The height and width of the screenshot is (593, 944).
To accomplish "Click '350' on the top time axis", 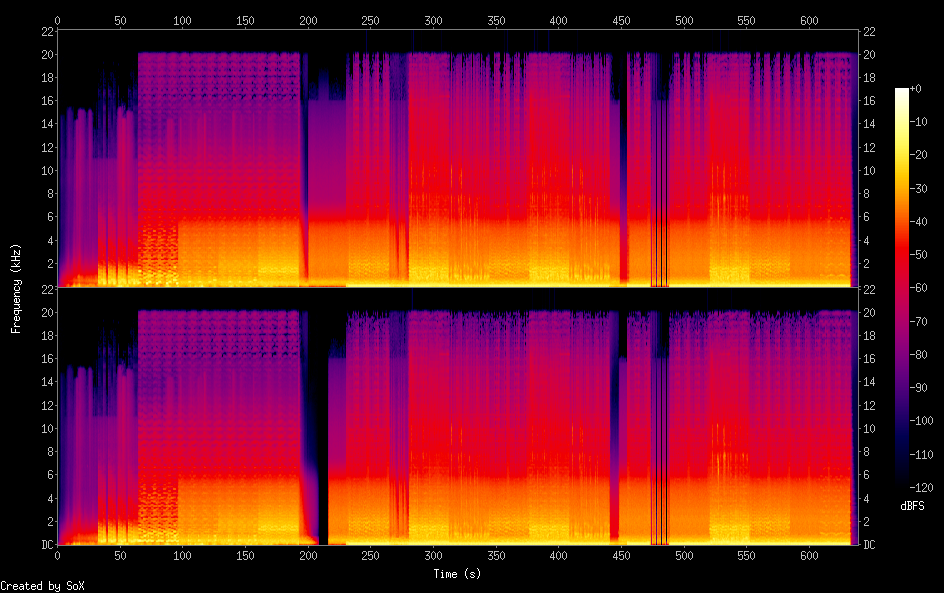I will [x=496, y=20].
